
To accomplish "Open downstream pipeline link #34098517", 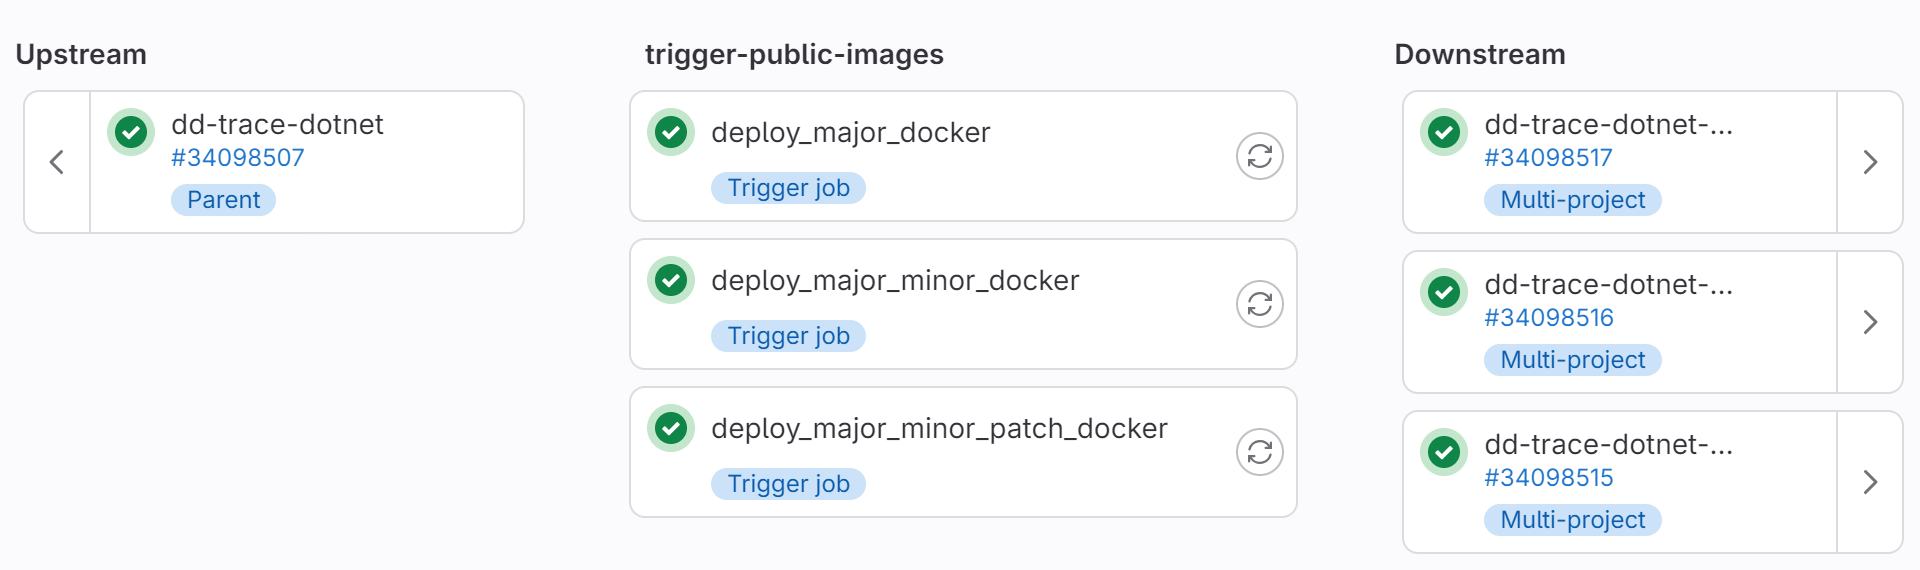I will click(1548, 158).
